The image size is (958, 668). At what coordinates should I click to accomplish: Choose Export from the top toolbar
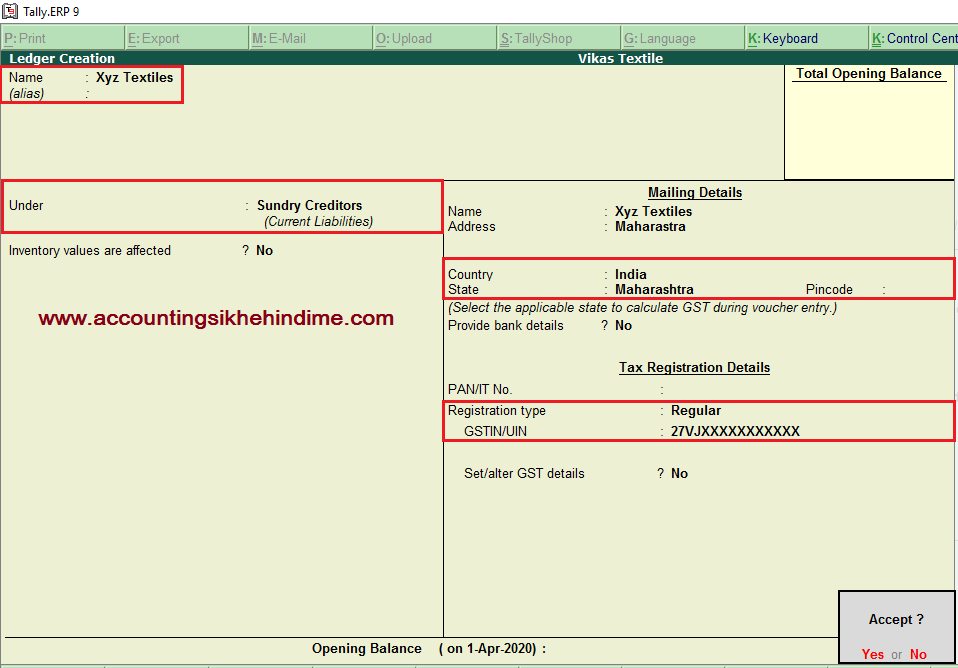[x=186, y=38]
